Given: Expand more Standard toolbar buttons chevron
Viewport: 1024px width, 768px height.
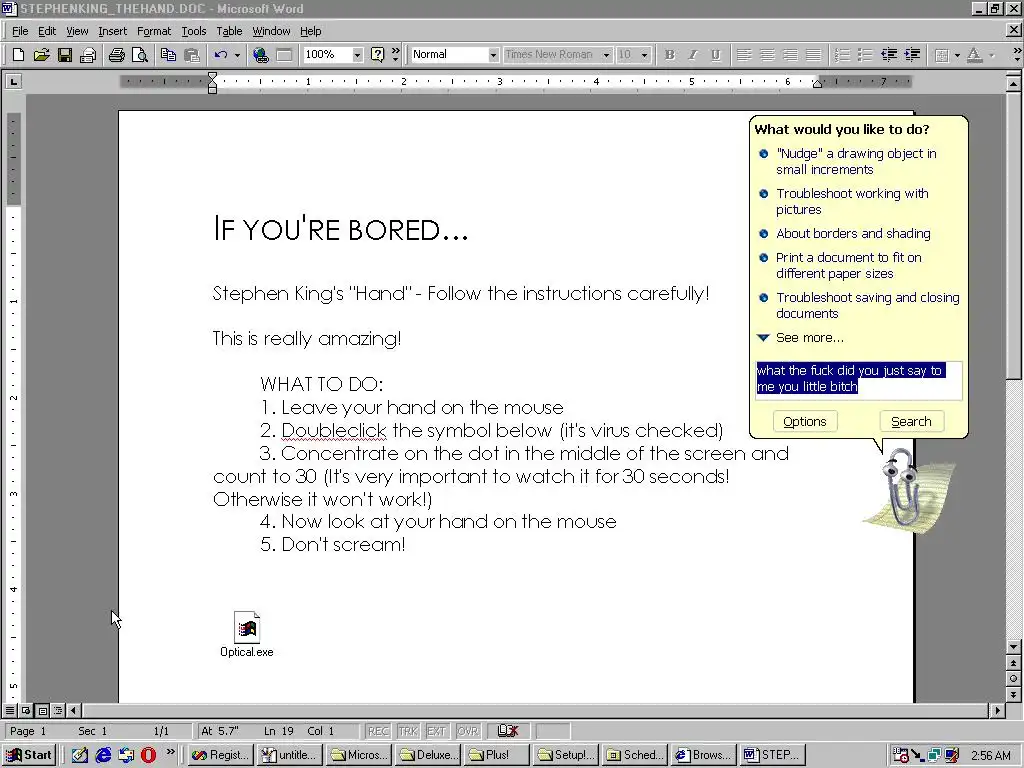Looking at the screenshot, I should (x=396, y=55).
